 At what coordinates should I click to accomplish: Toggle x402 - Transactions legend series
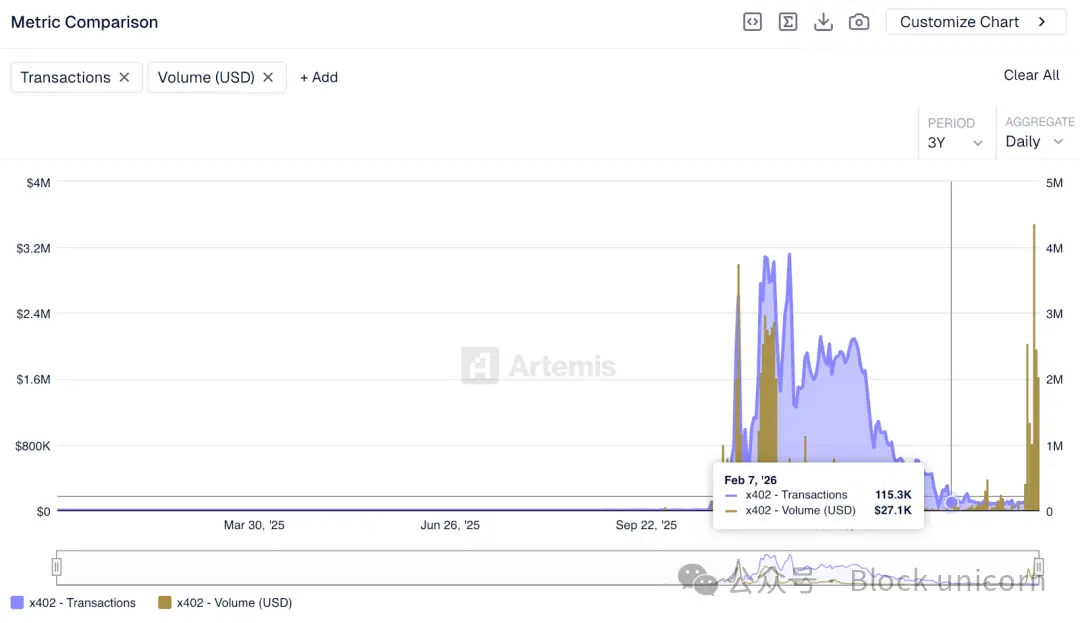74,603
